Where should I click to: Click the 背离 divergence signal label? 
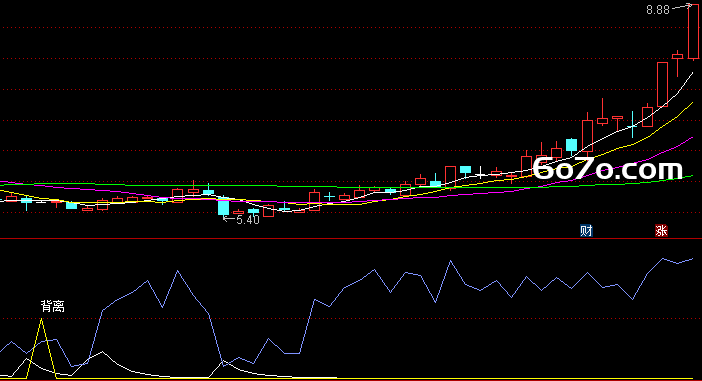(x=53, y=306)
